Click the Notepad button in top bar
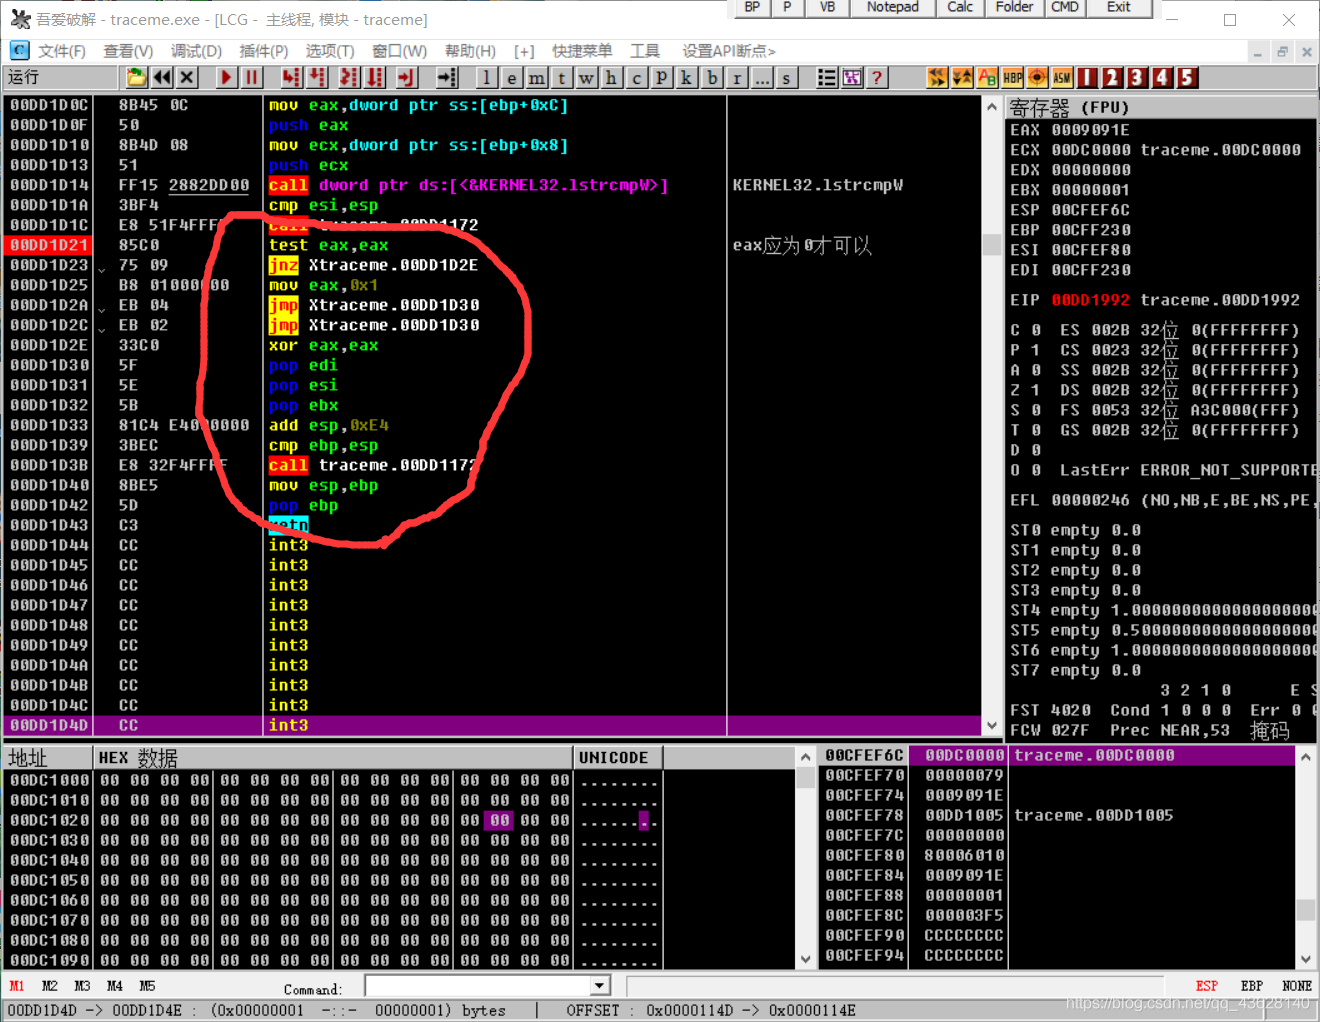The image size is (1320, 1022). coord(892,7)
